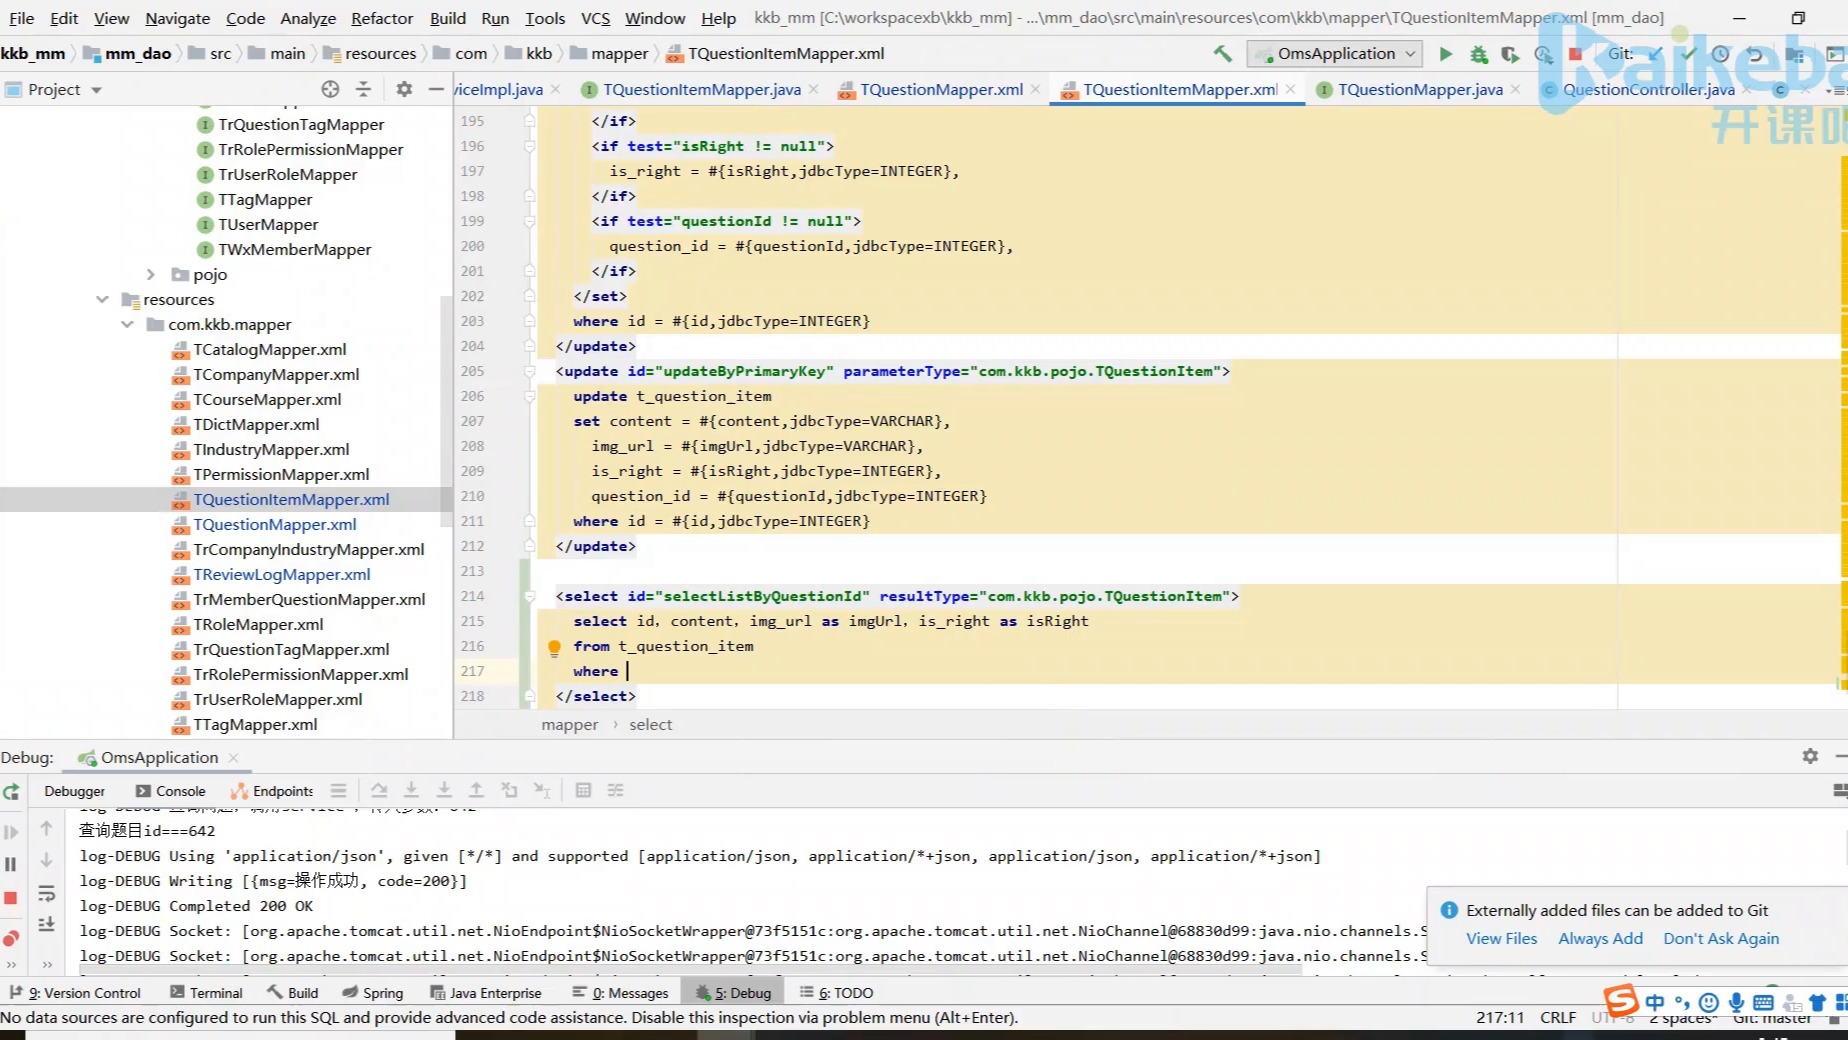Click the intention lightbulb on line 216
This screenshot has height=1040, width=1848.
(x=554, y=647)
